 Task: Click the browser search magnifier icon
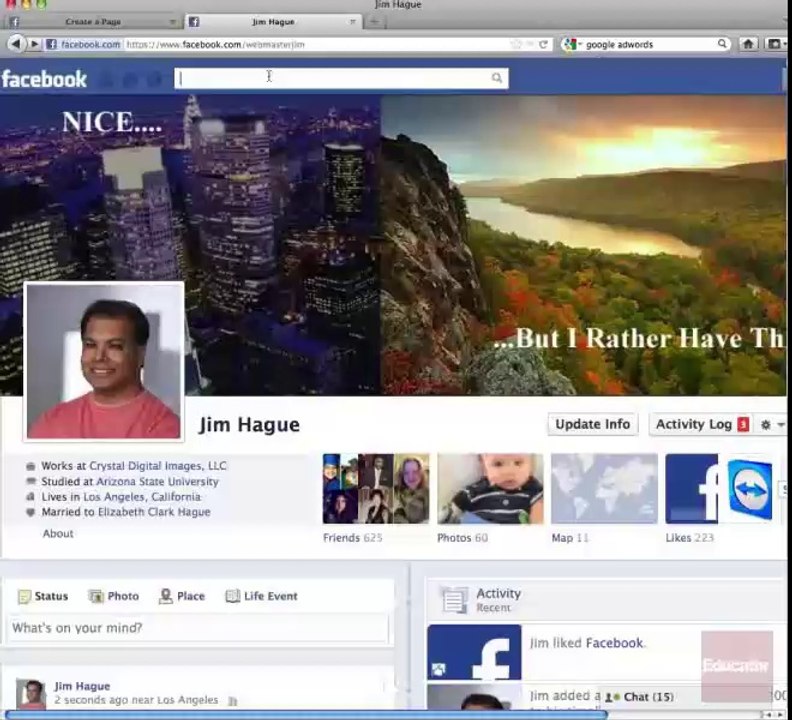(x=722, y=44)
